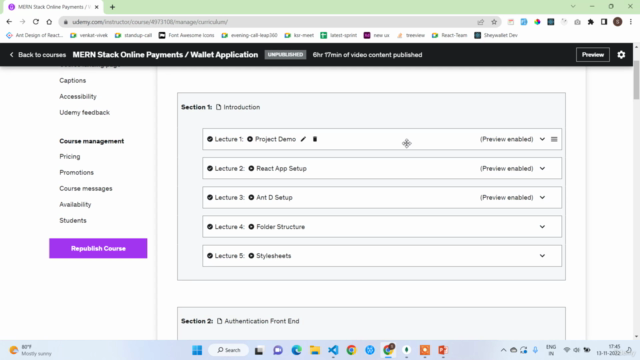Click Stylesheets lecture title
The height and width of the screenshot is (360, 640).
[x=273, y=256]
